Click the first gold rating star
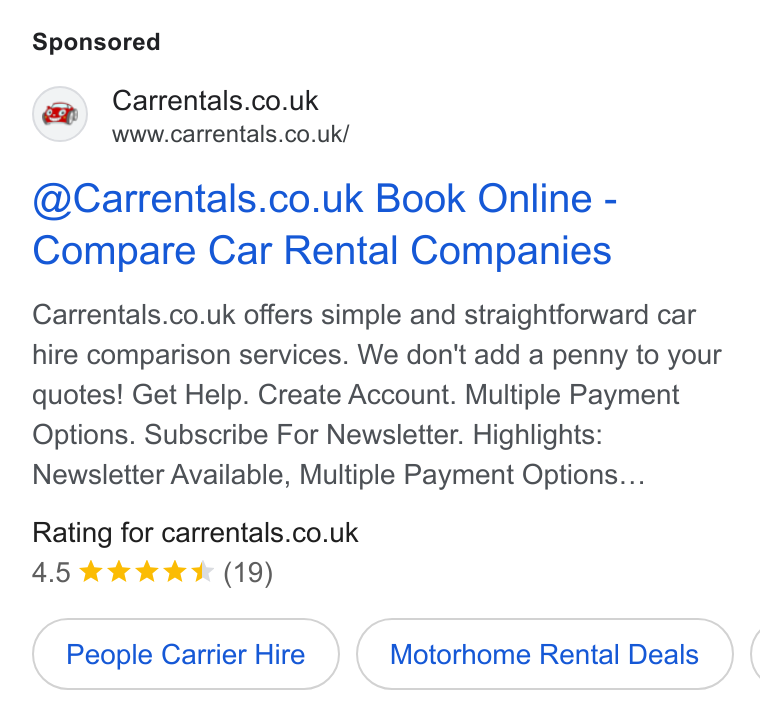Viewport: 760px width, 722px height. coord(91,571)
